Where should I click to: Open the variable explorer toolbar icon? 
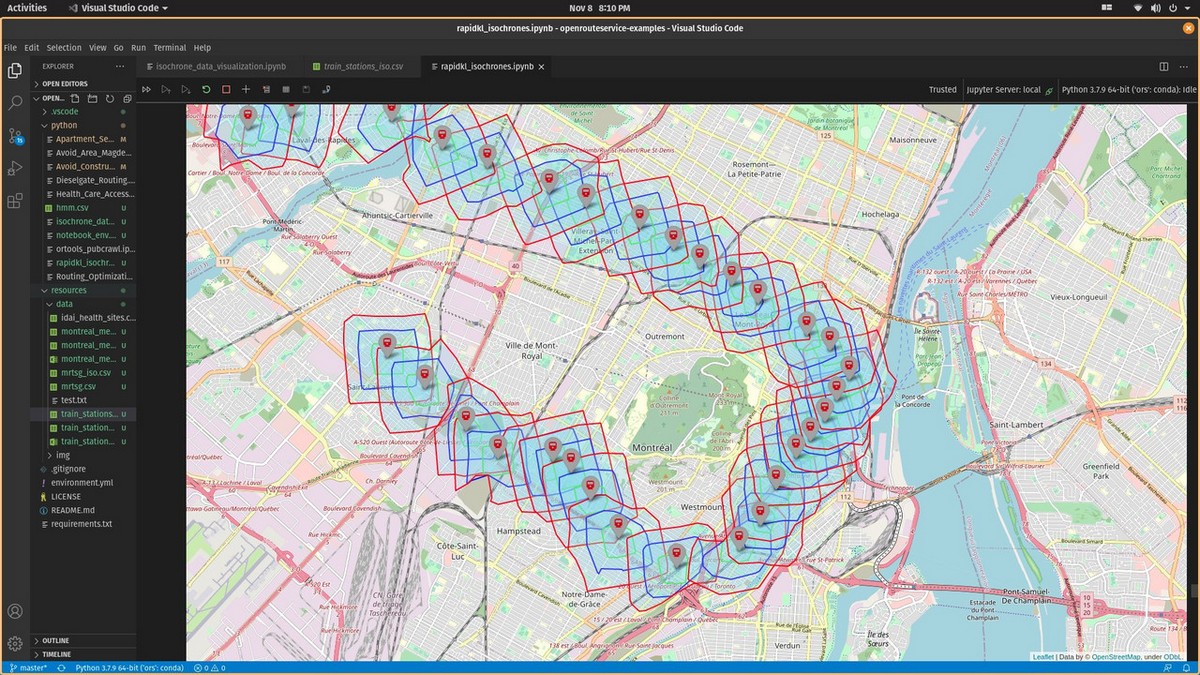286,90
